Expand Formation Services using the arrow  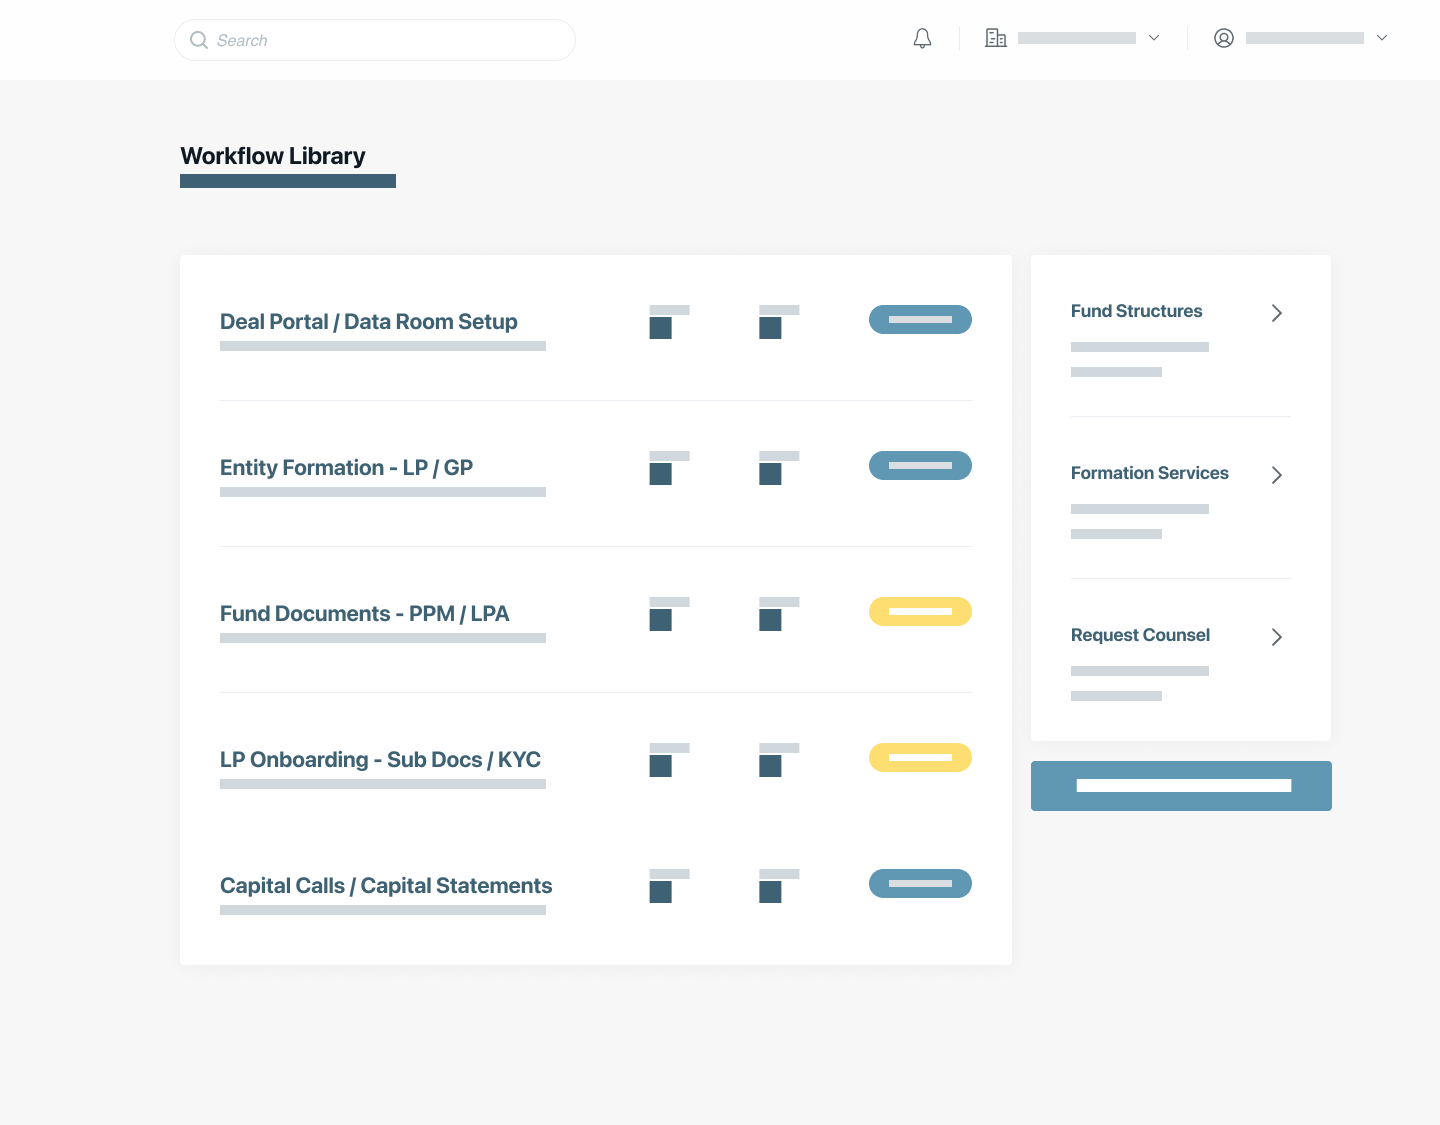(x=1276, y=475)
